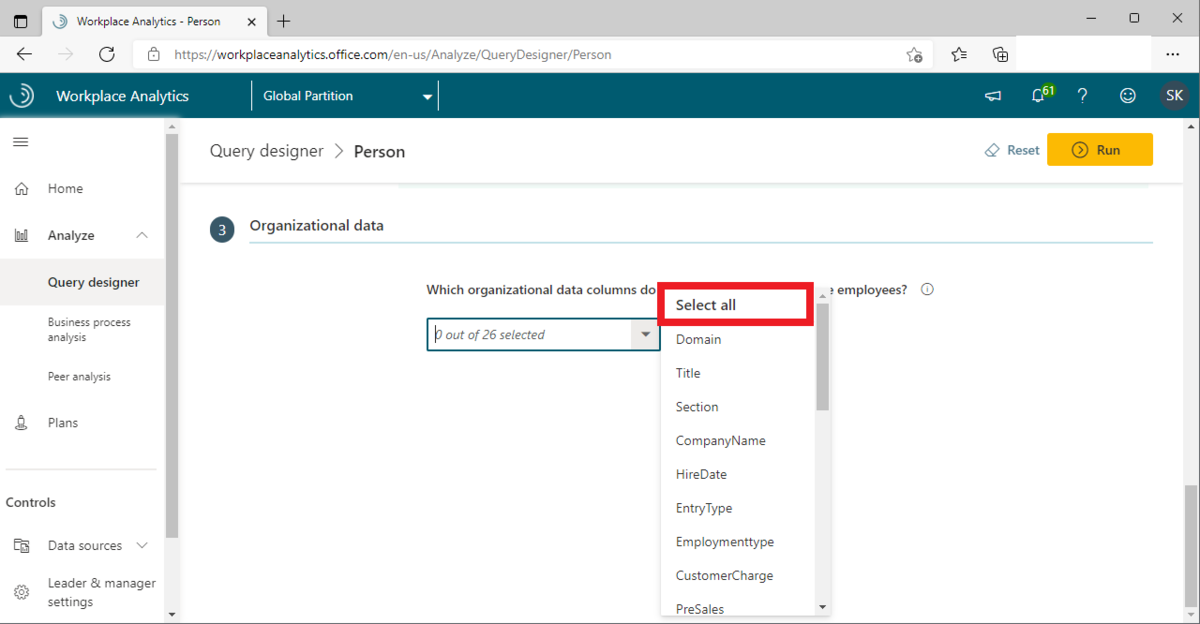Click the site lock icon in address bar

(153, 55)
